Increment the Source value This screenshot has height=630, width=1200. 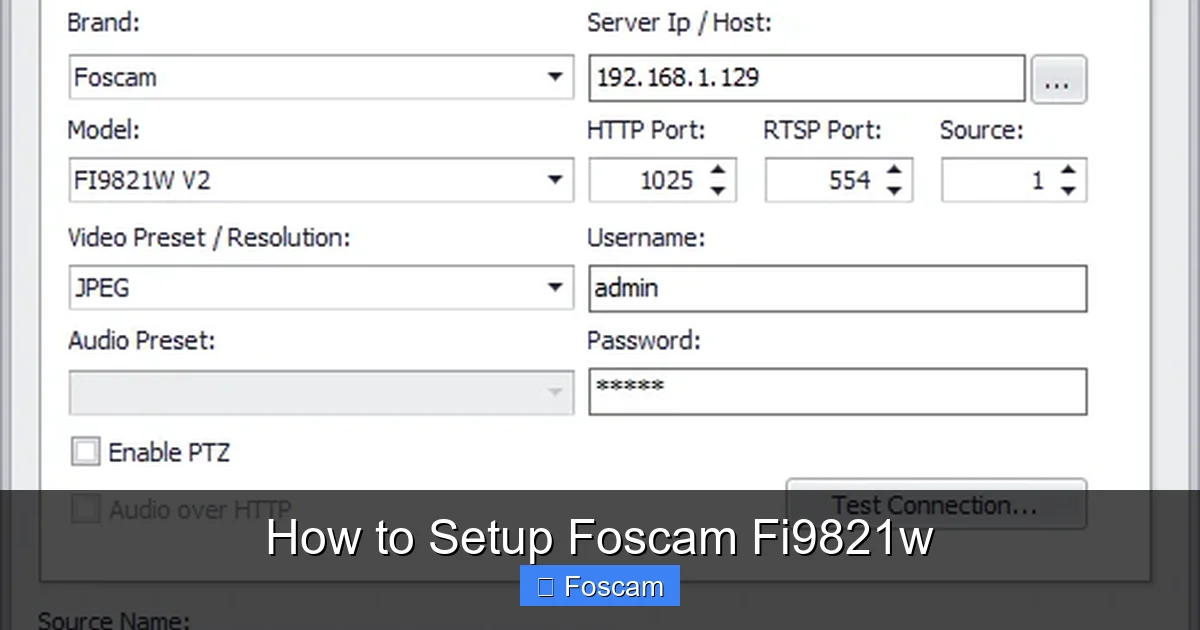click(1068, 171)
